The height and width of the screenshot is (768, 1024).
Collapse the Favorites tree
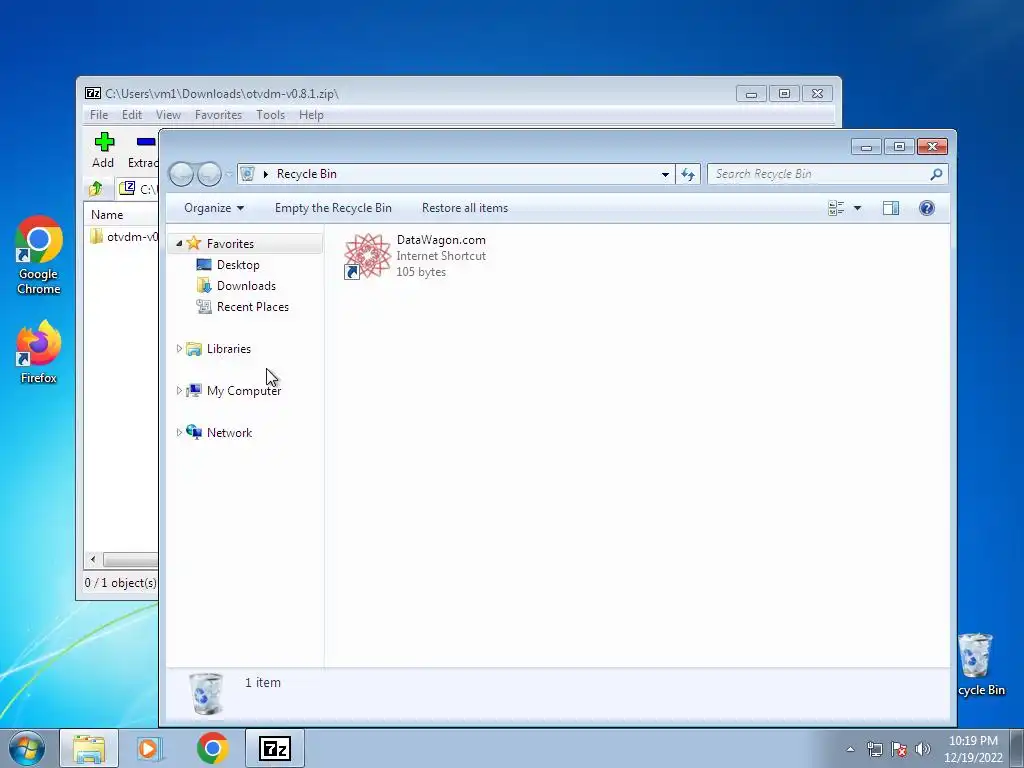coord(179,243)
